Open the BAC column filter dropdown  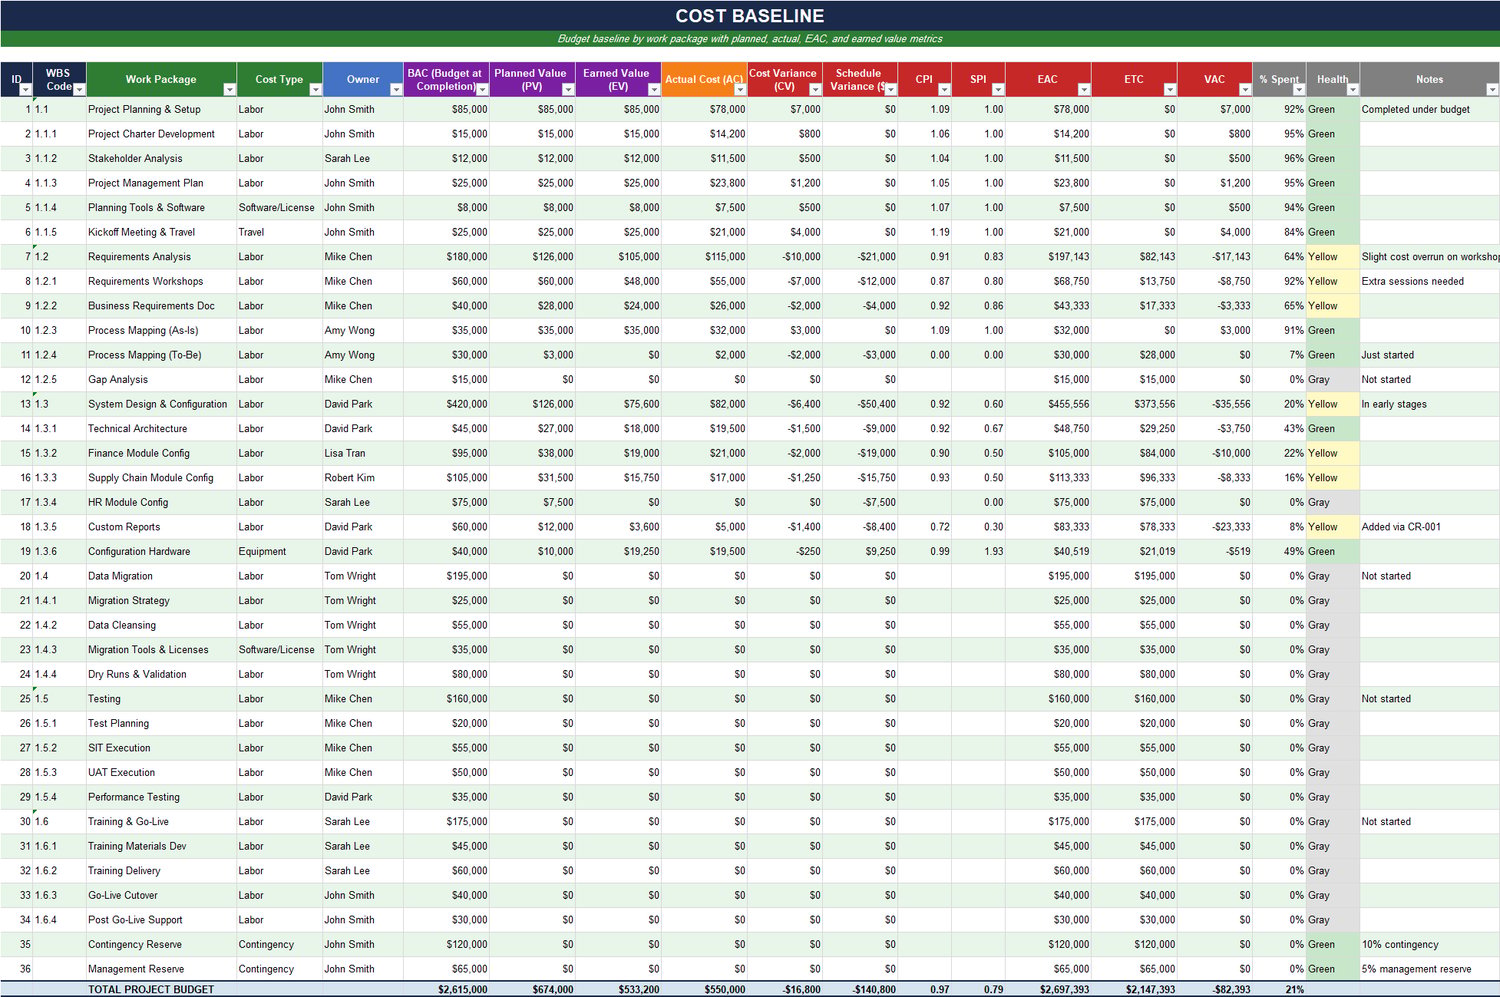[x=482, y=90]
